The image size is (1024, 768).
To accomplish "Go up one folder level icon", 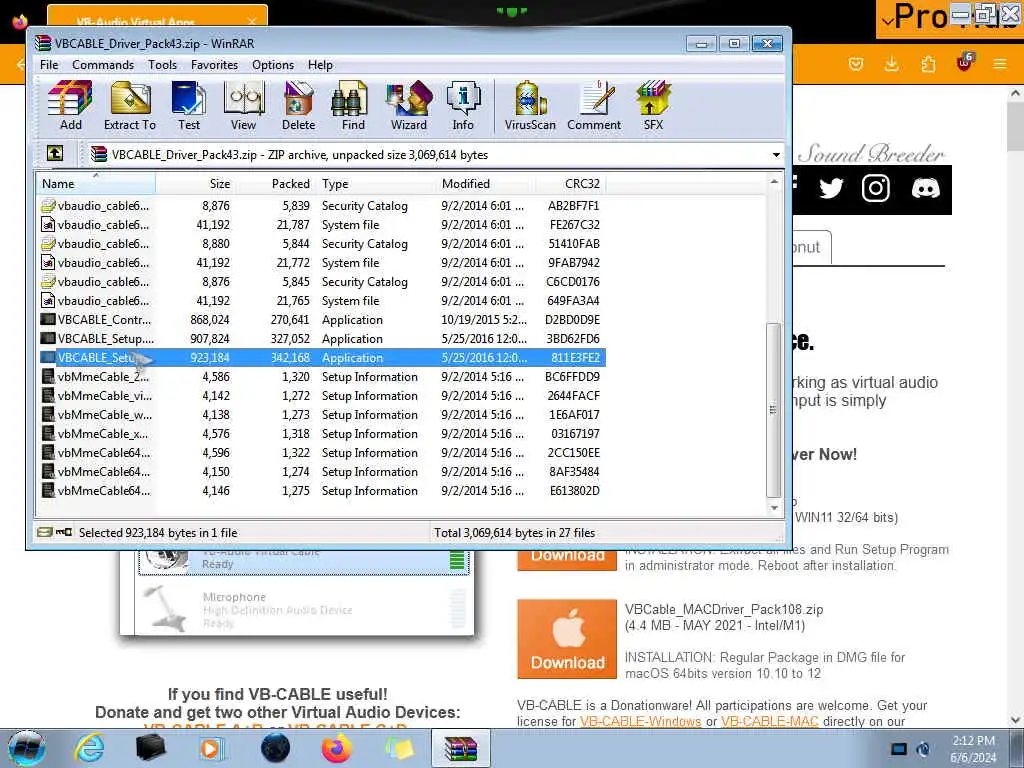I will 55,153.
